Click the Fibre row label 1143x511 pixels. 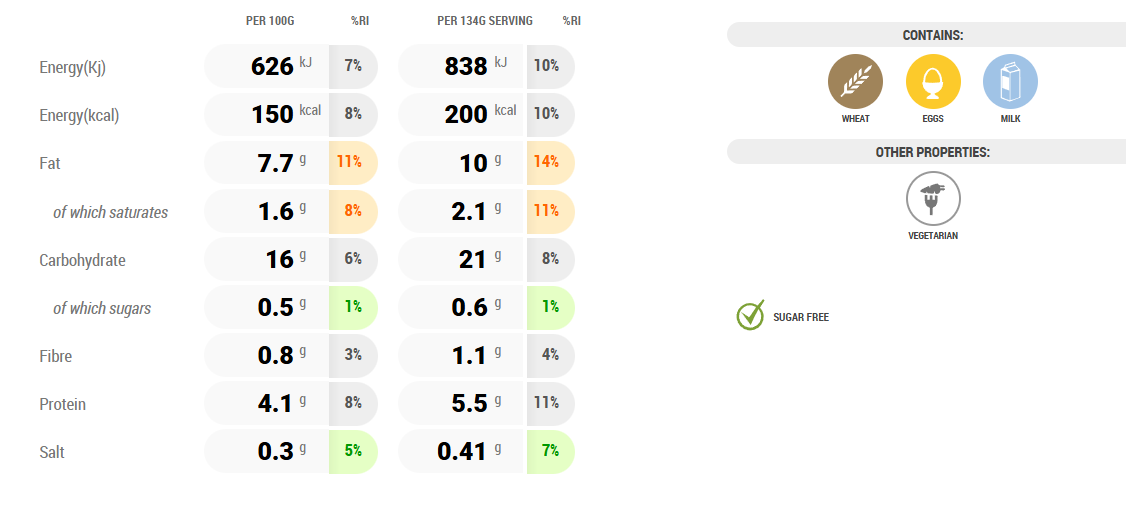point(55,356)
